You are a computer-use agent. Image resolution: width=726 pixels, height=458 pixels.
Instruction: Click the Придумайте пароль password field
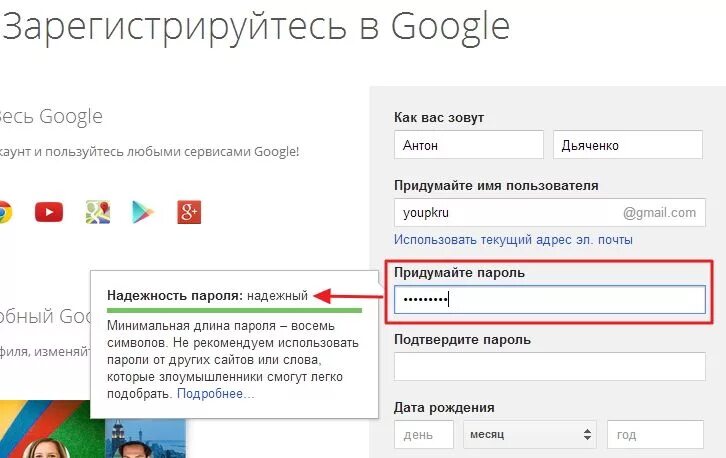pyautogui.click(x=550, y=300)
